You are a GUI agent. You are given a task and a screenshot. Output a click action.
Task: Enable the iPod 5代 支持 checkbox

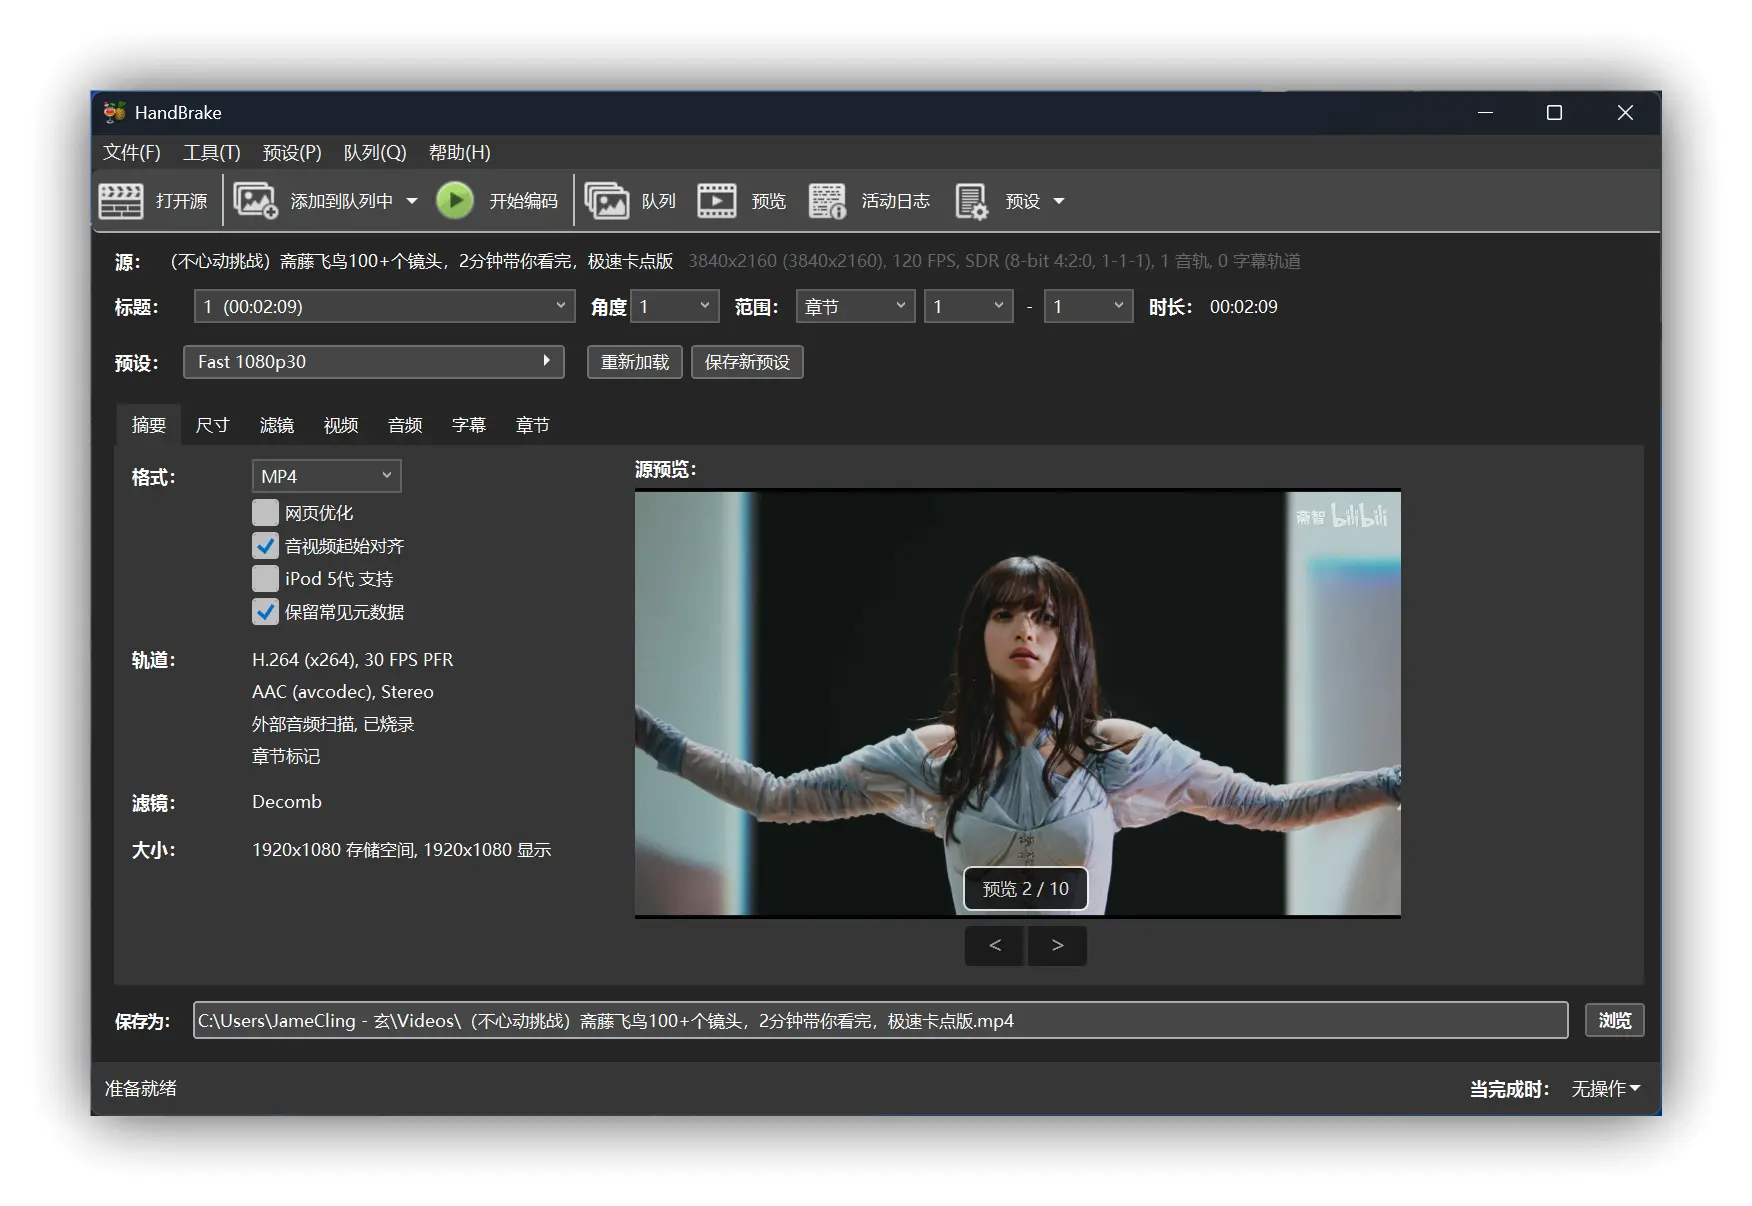click(x=265, y=579)
